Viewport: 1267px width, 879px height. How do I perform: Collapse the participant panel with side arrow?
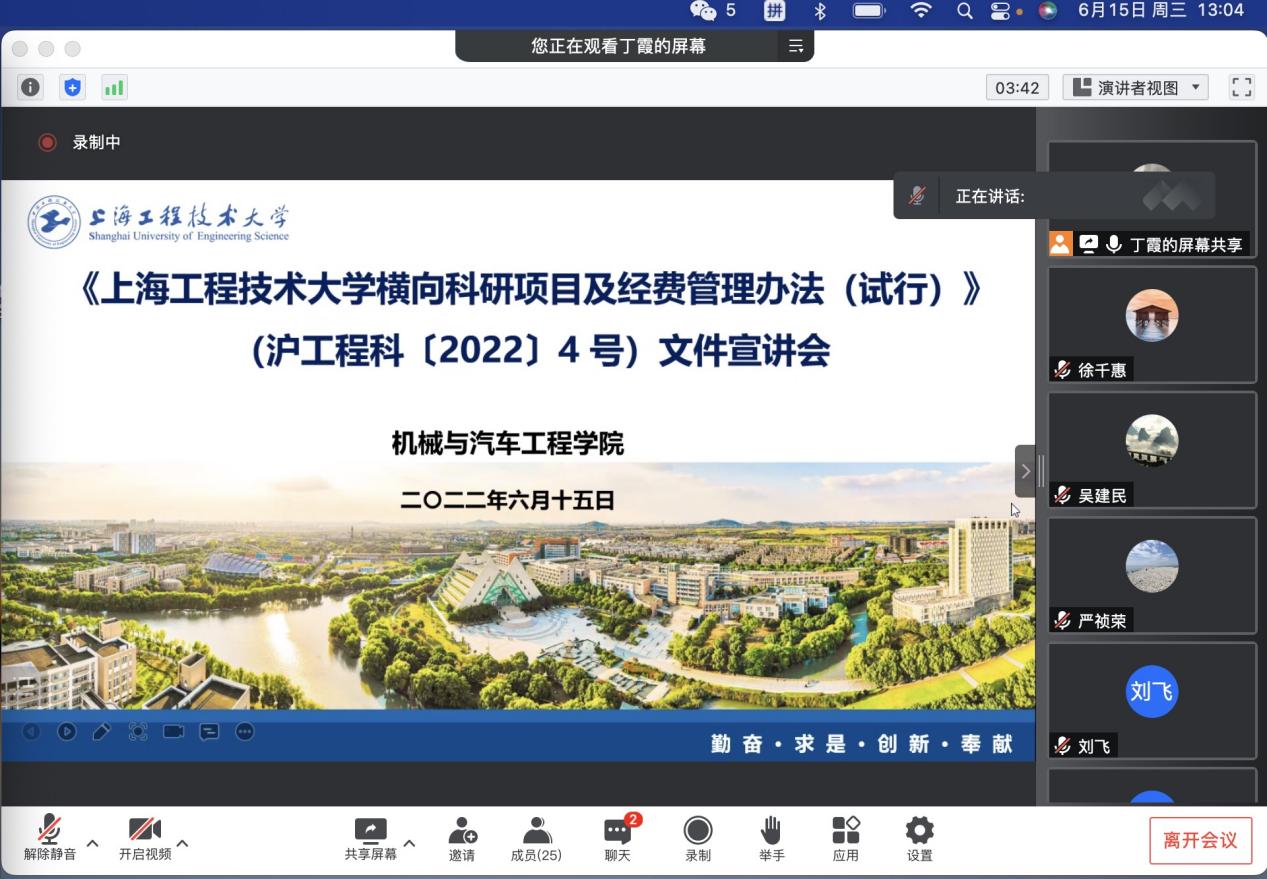(x=1025, y=471)
